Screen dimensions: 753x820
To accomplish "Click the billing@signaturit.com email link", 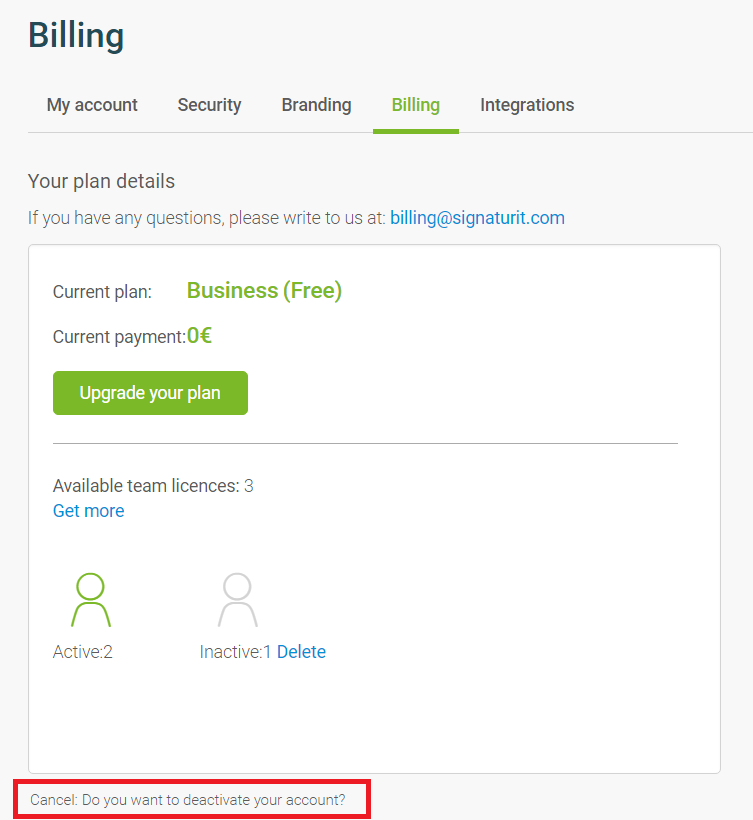I will (x=477, y=218).
